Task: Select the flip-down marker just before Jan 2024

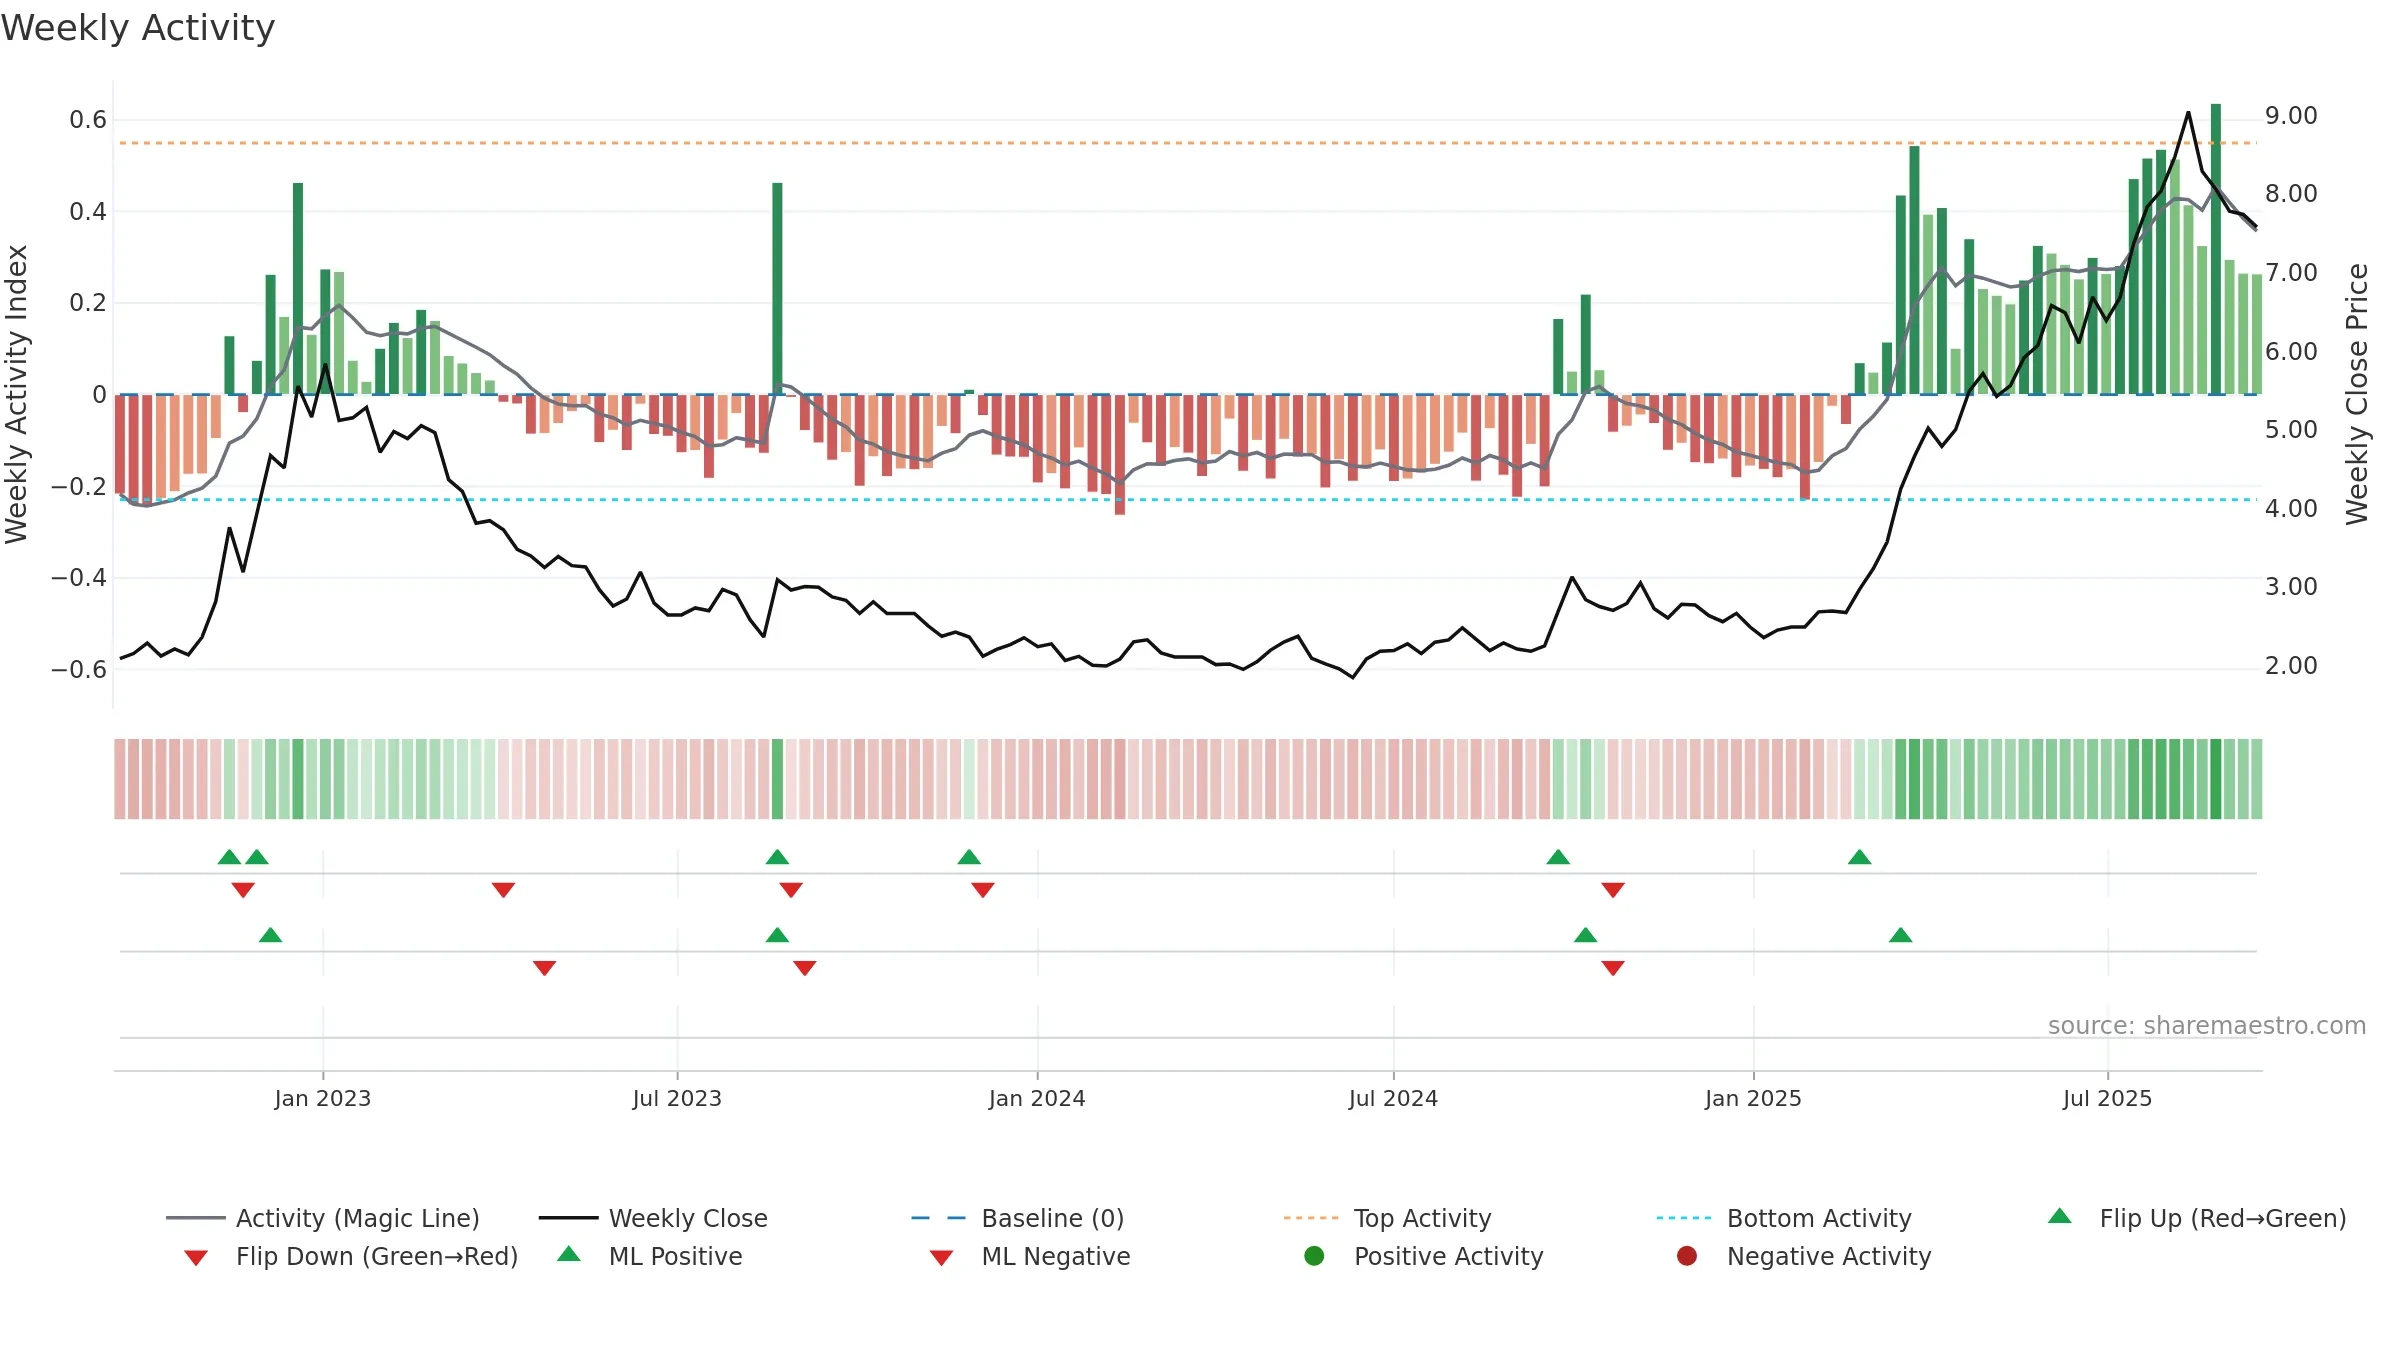Action: tap(983, 889)
